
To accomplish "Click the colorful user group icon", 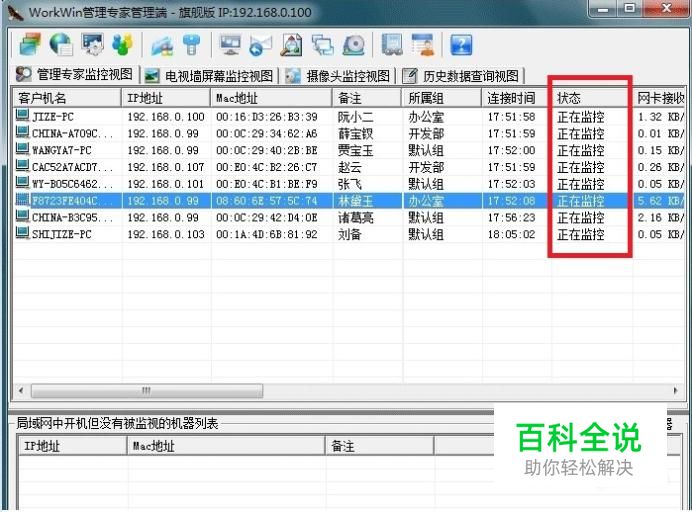I will [x=123, y=45].
